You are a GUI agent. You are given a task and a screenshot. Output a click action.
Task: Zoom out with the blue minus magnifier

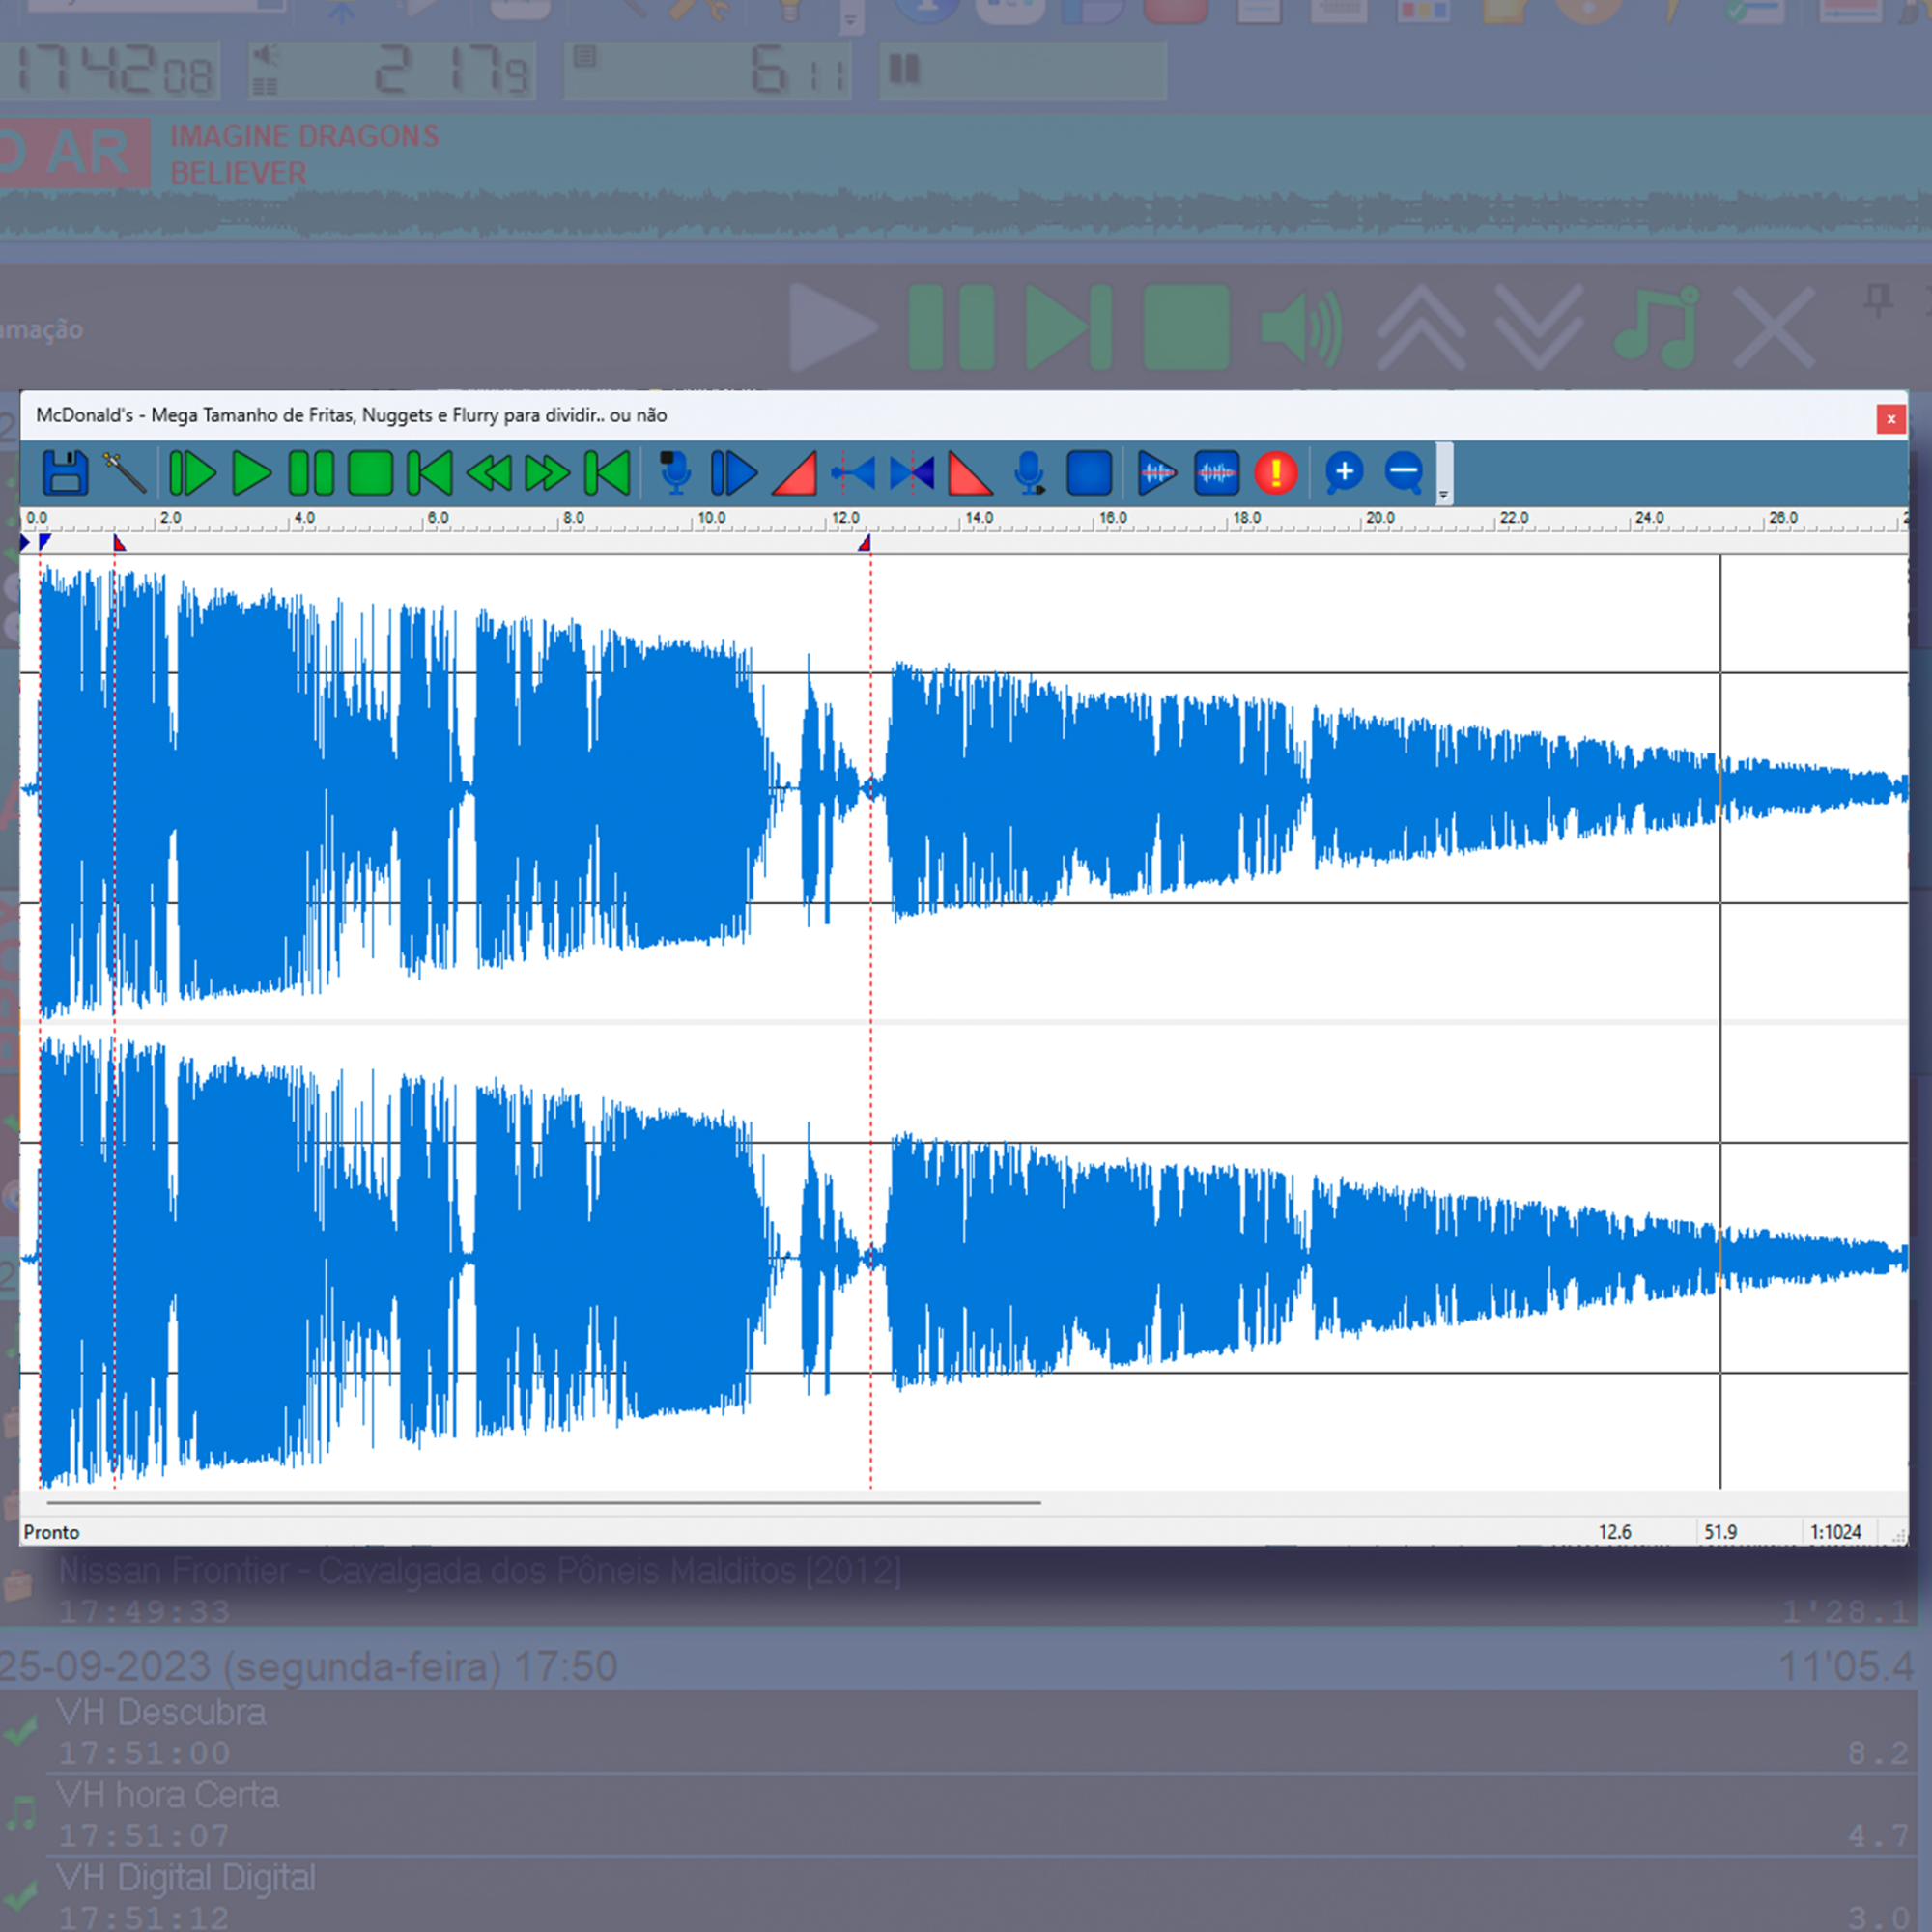pos(1404,473)
